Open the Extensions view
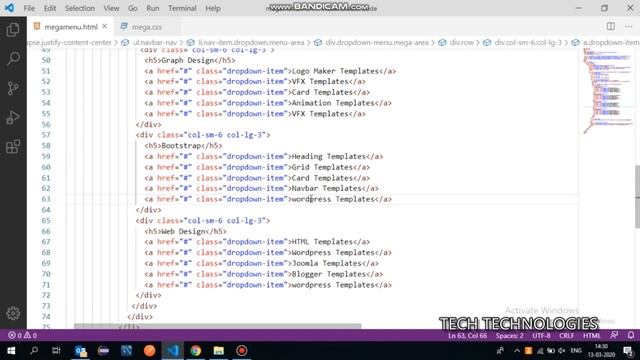640x360 pixels. [x=13, y=147]
